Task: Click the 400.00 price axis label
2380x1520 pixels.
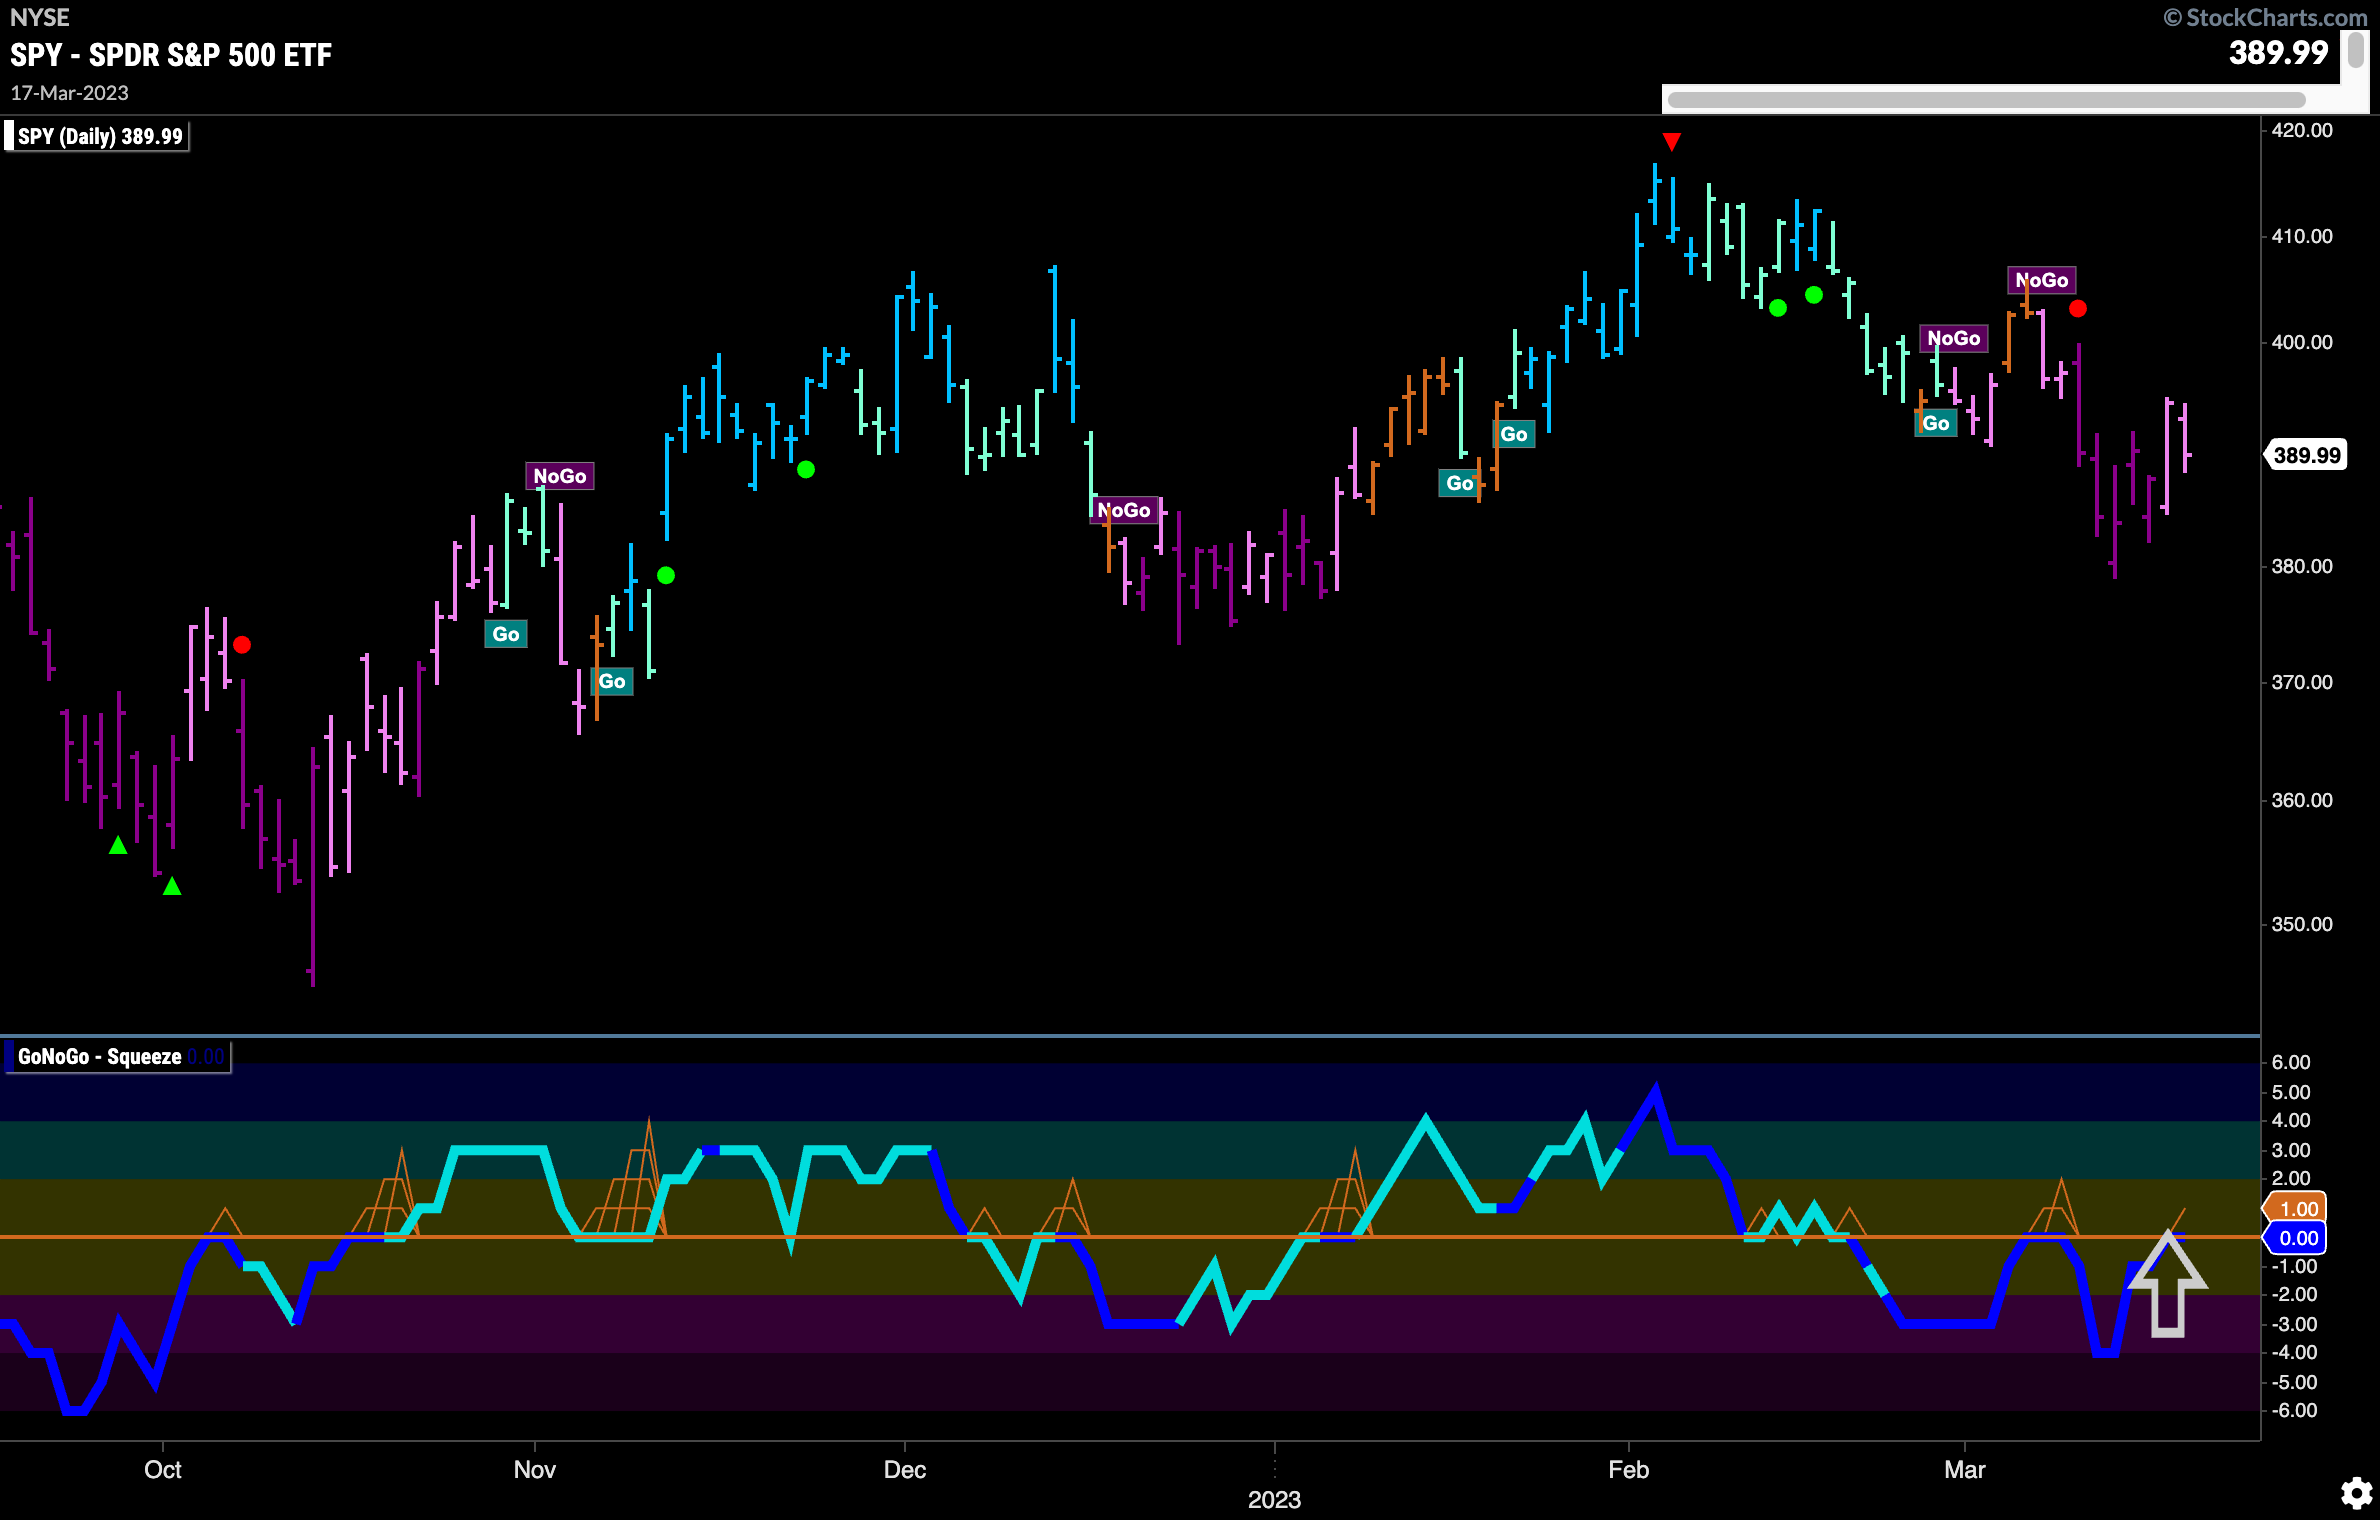Action: [x=2302, y=342]
